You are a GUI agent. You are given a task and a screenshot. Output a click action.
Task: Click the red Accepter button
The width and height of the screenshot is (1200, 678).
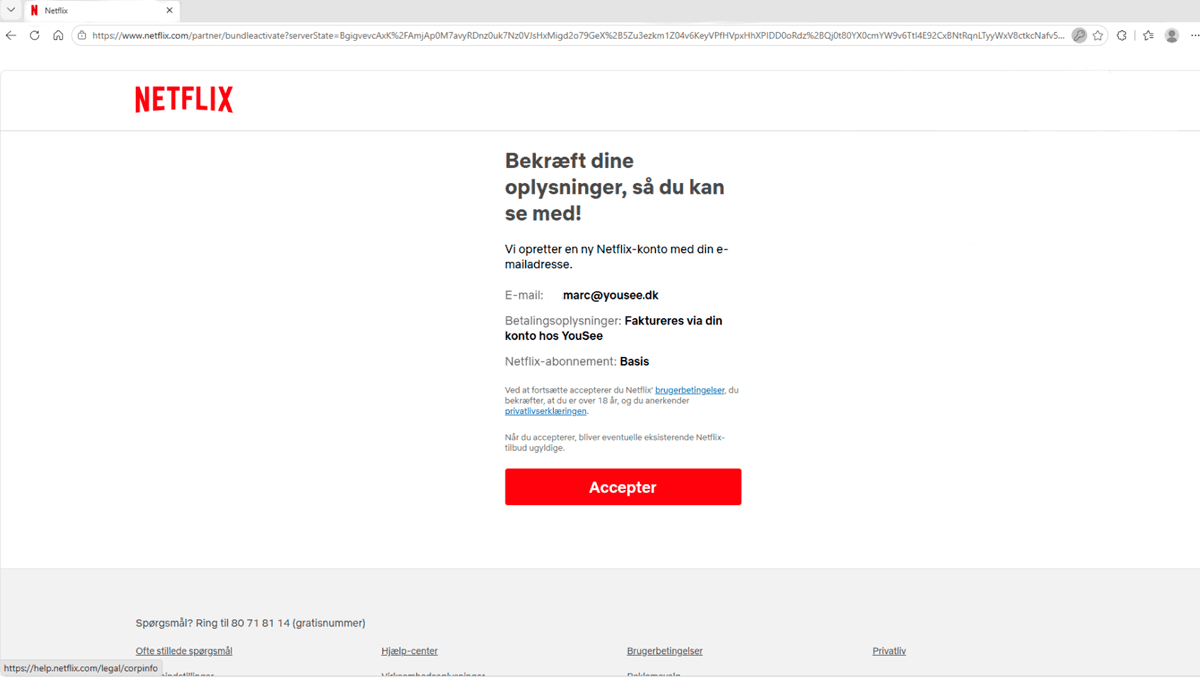(x=623, y=487)
